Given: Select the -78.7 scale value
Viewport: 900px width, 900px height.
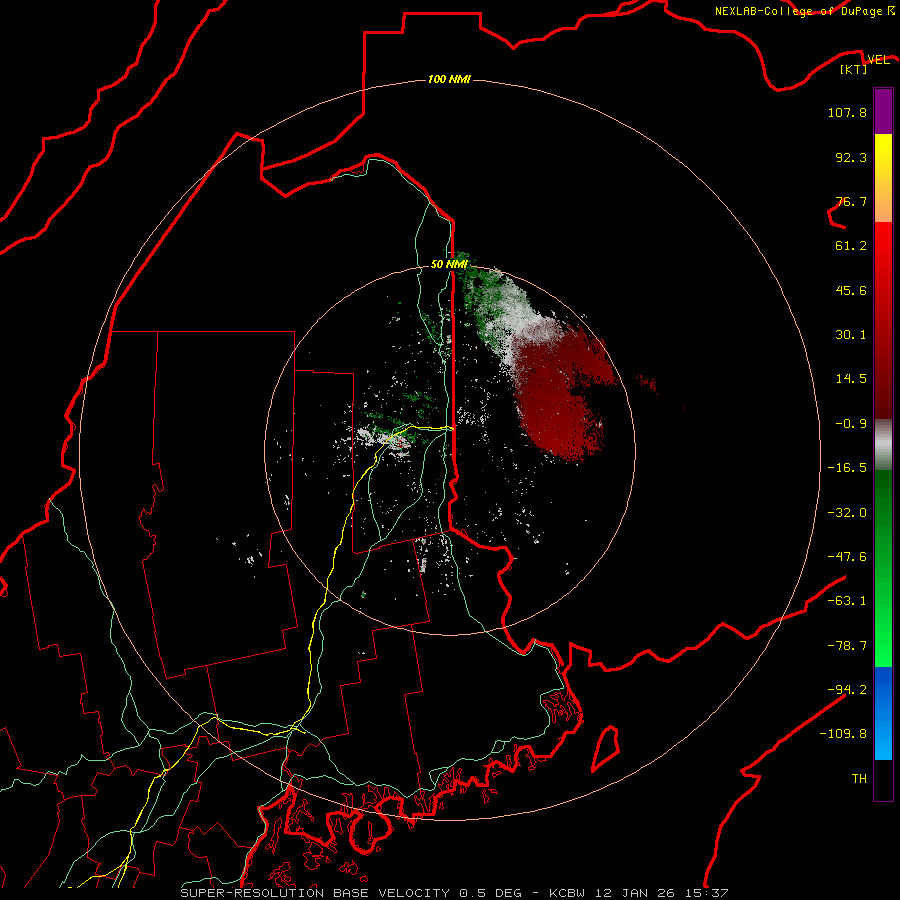Looking at the screenshot, I should tap(847, 646).
